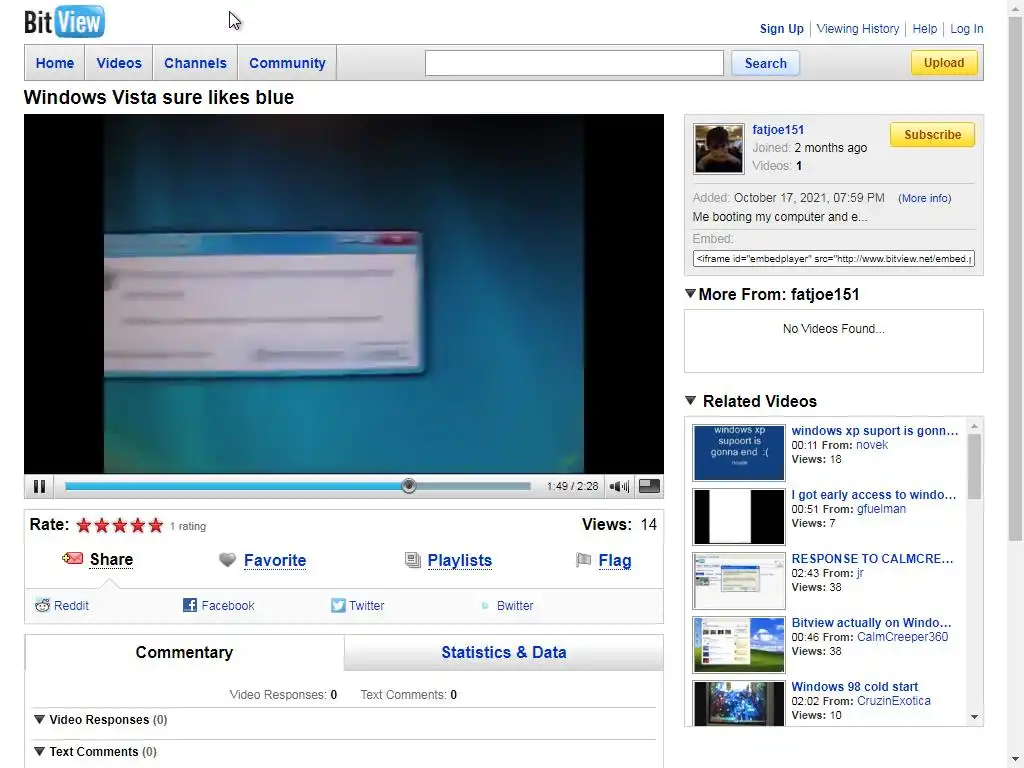Open windows xp suport video thumbnail
Viewport: 1024px width, 768px height.
click(739, 453)
